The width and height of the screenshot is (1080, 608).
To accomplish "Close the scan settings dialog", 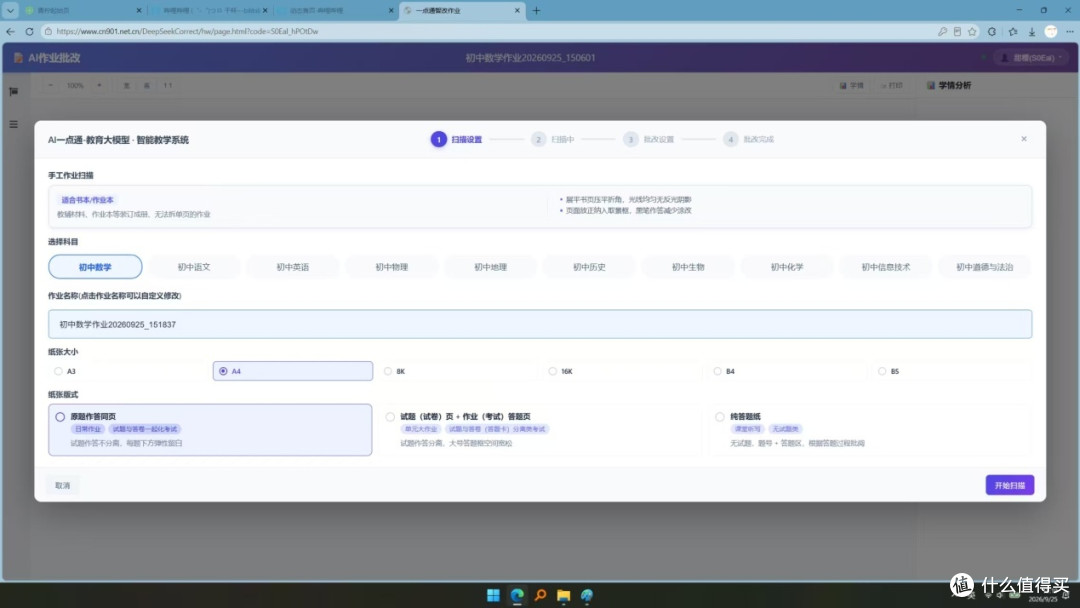I will click(1024, 139).
